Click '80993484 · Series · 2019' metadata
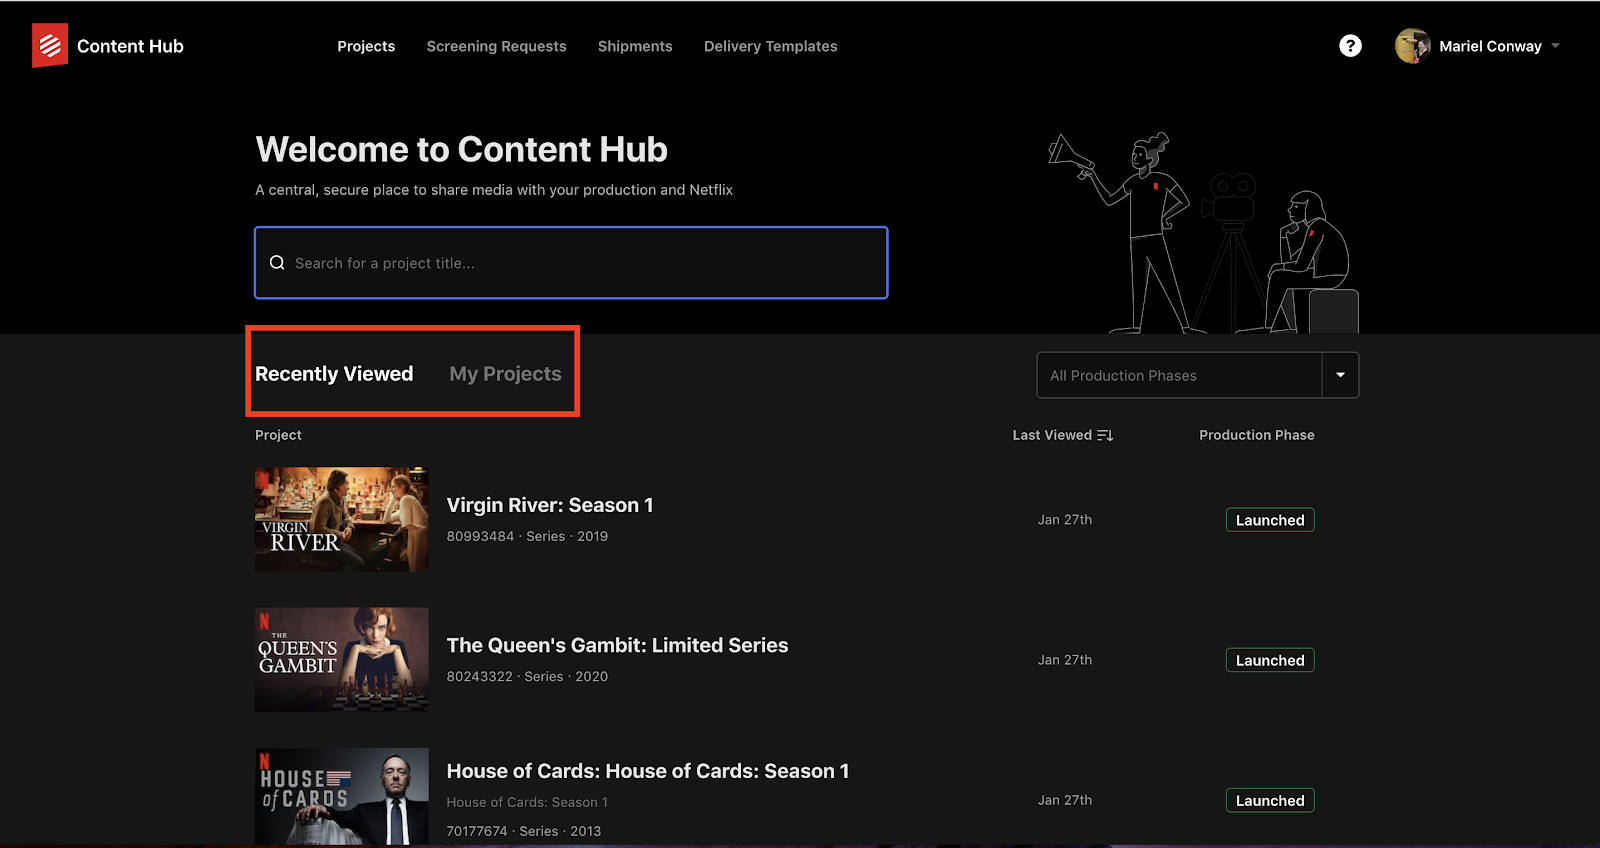The height and width of the screenshot is (848, 1600). [x=527, y=536]
